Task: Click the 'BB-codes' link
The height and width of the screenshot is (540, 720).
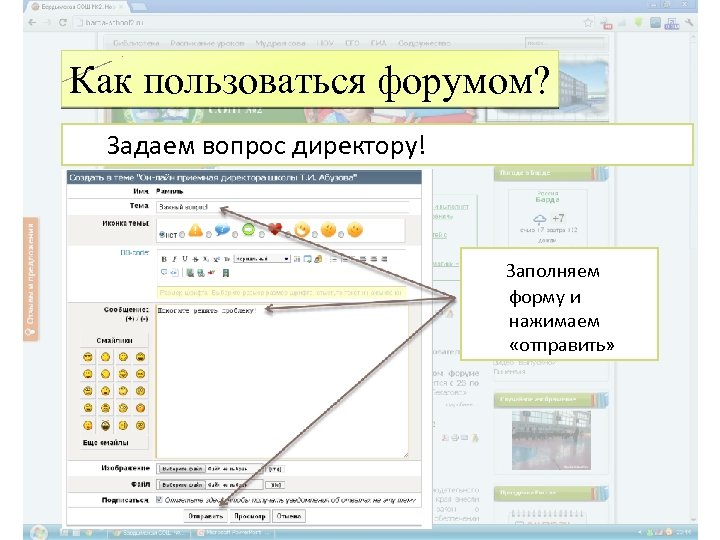Action: [135, 252]
